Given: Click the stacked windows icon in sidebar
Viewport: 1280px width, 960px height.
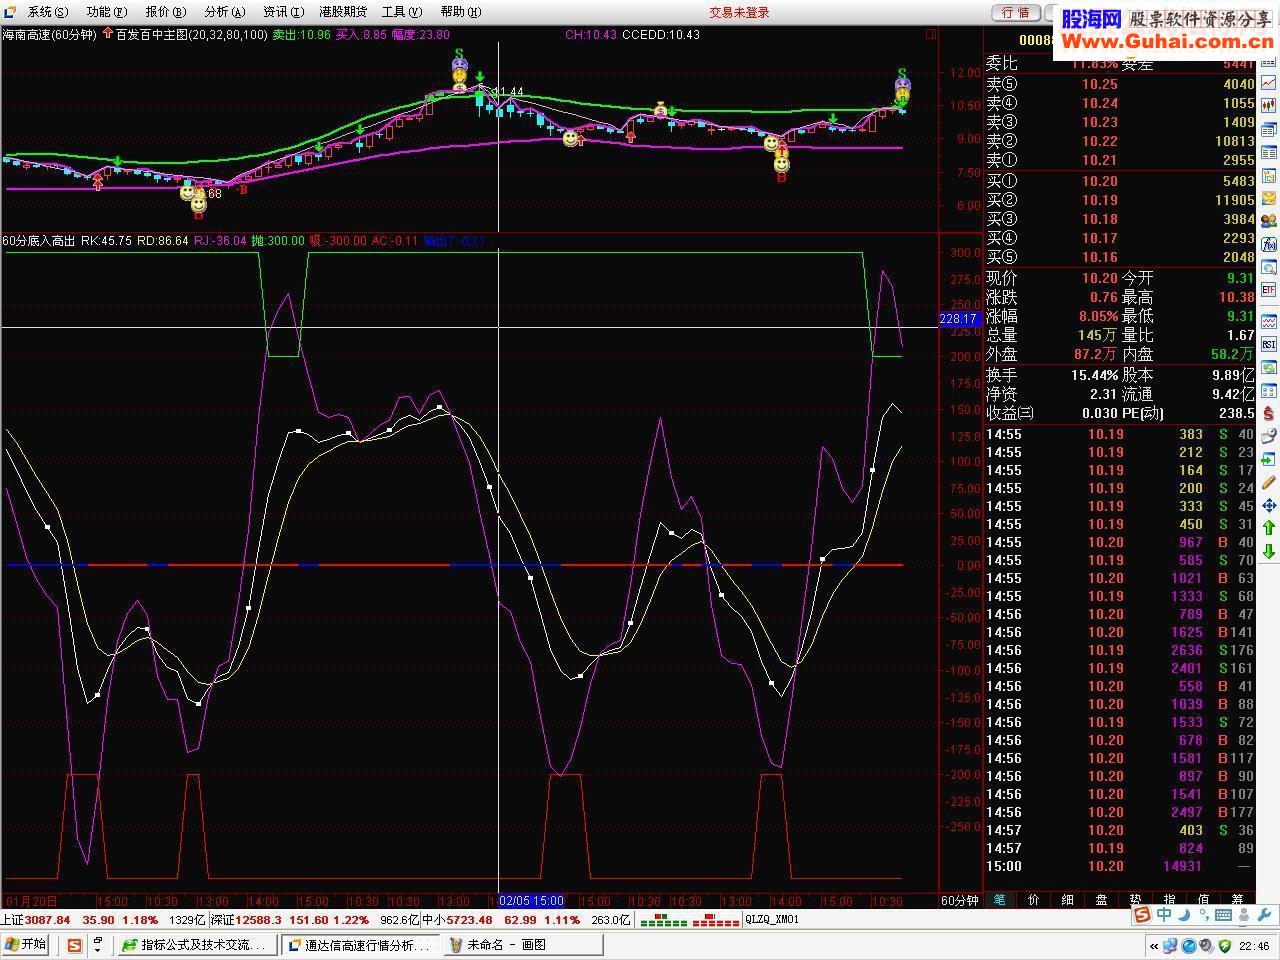Looking at the screenshot, I should [1268, 128].
